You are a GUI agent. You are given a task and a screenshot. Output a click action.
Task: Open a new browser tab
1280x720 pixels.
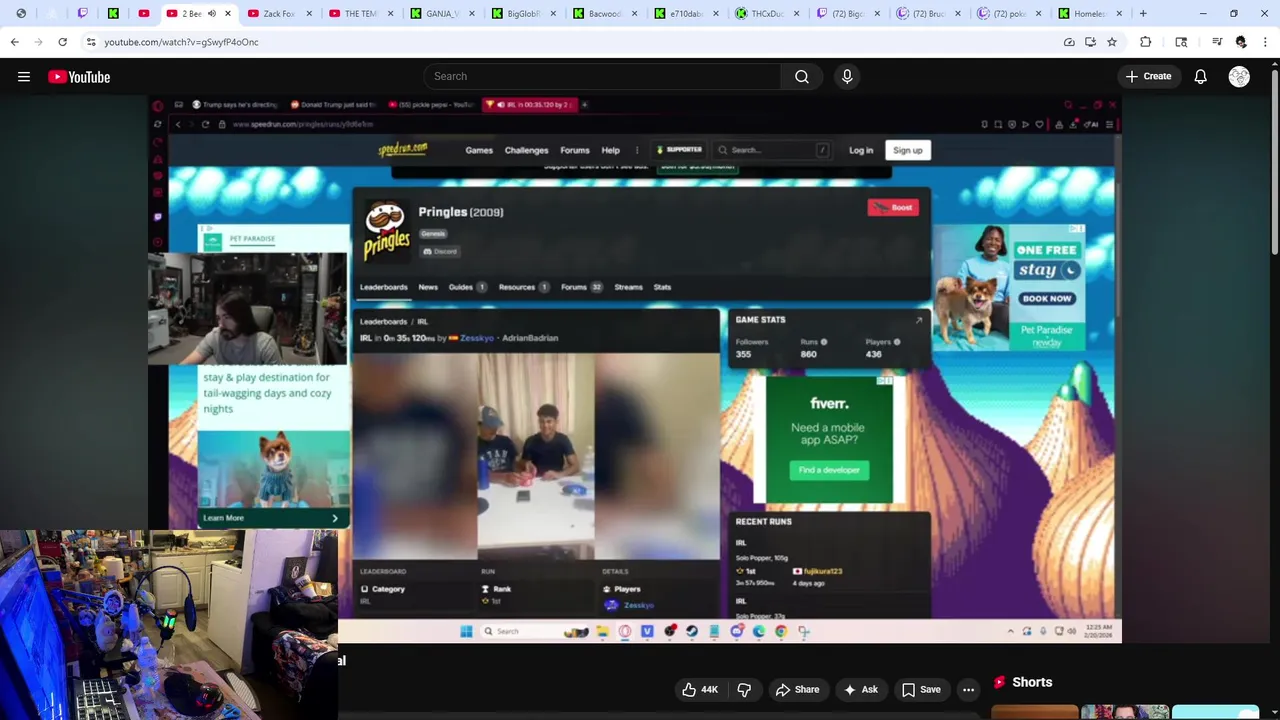(x=1143, y=13)
